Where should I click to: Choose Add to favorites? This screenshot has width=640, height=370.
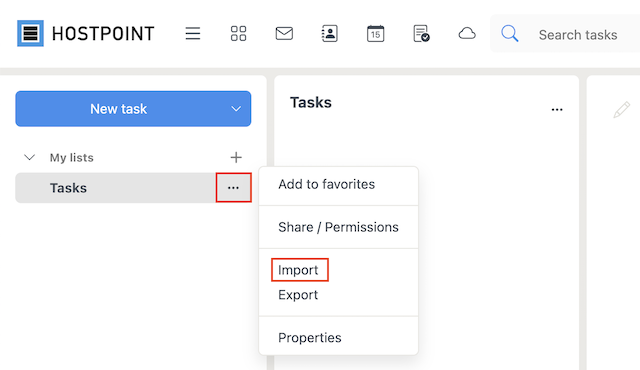point(327,184)
